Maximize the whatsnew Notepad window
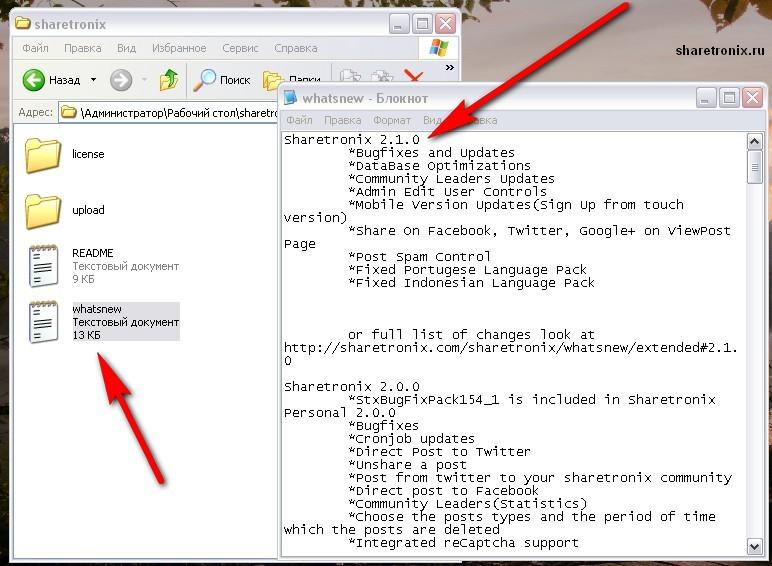This screenshot has height=566, width=772. 729,97
